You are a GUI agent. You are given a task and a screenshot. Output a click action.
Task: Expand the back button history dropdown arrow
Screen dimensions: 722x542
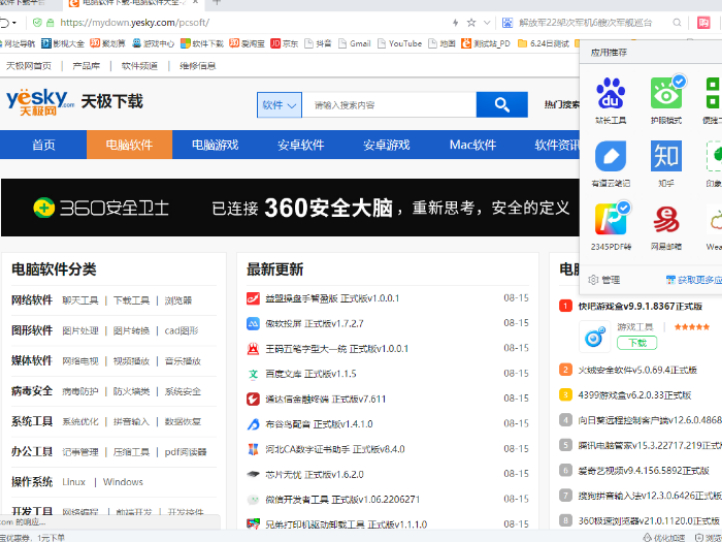(14, 22)
